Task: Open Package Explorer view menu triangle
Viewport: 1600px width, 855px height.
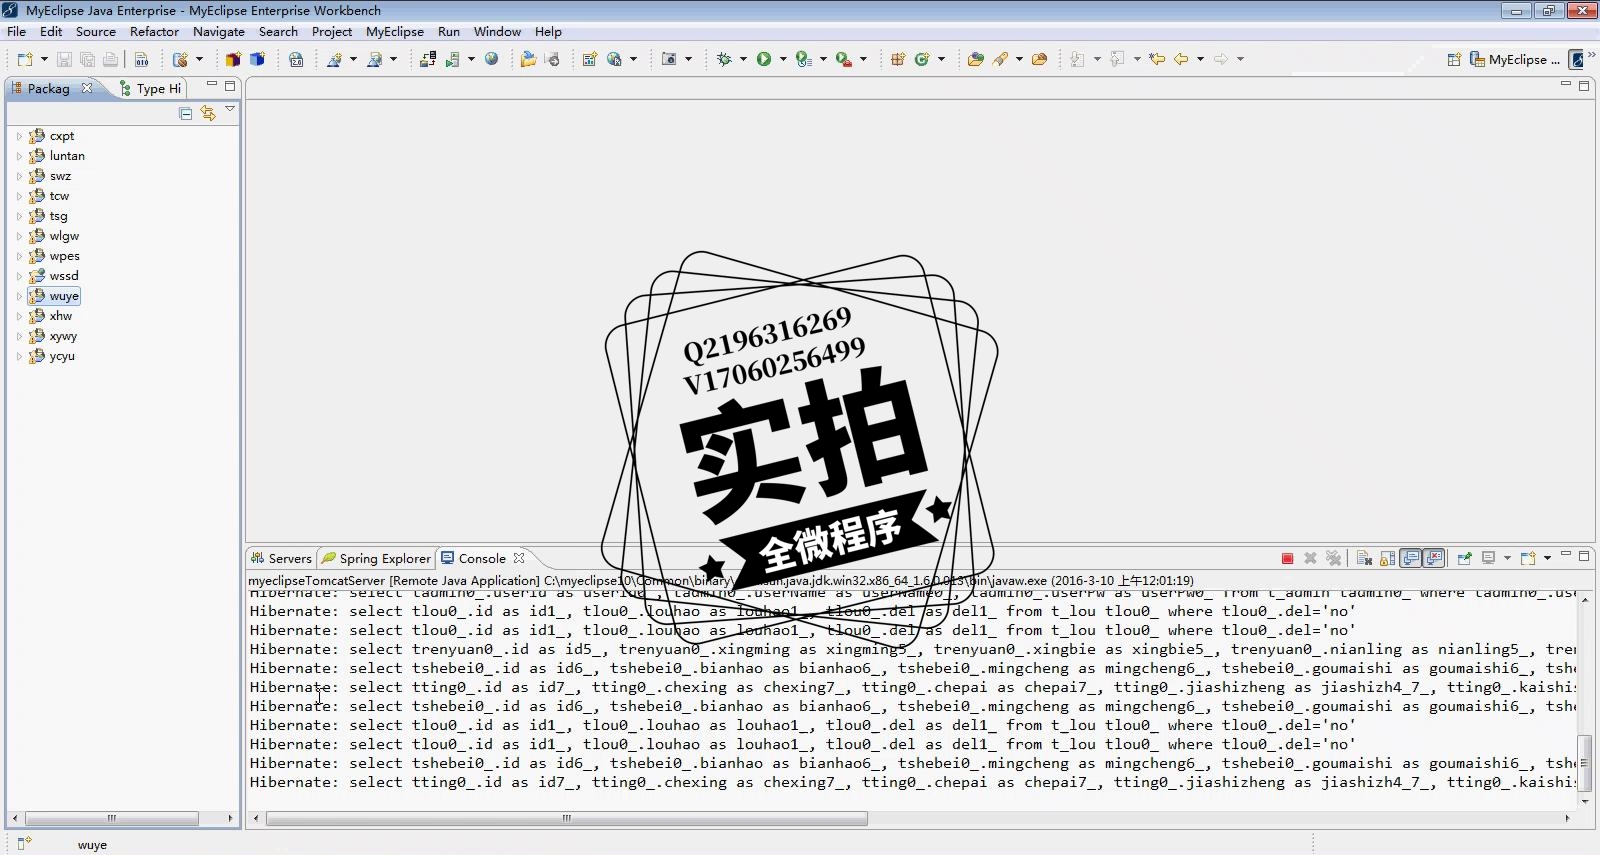Action: click(230, 109)
